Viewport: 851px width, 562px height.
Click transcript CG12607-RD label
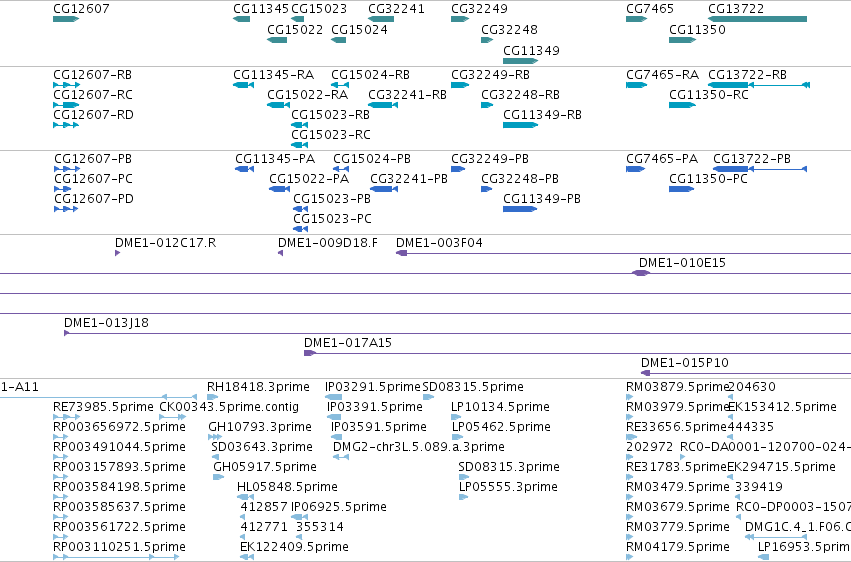point(93,114)
